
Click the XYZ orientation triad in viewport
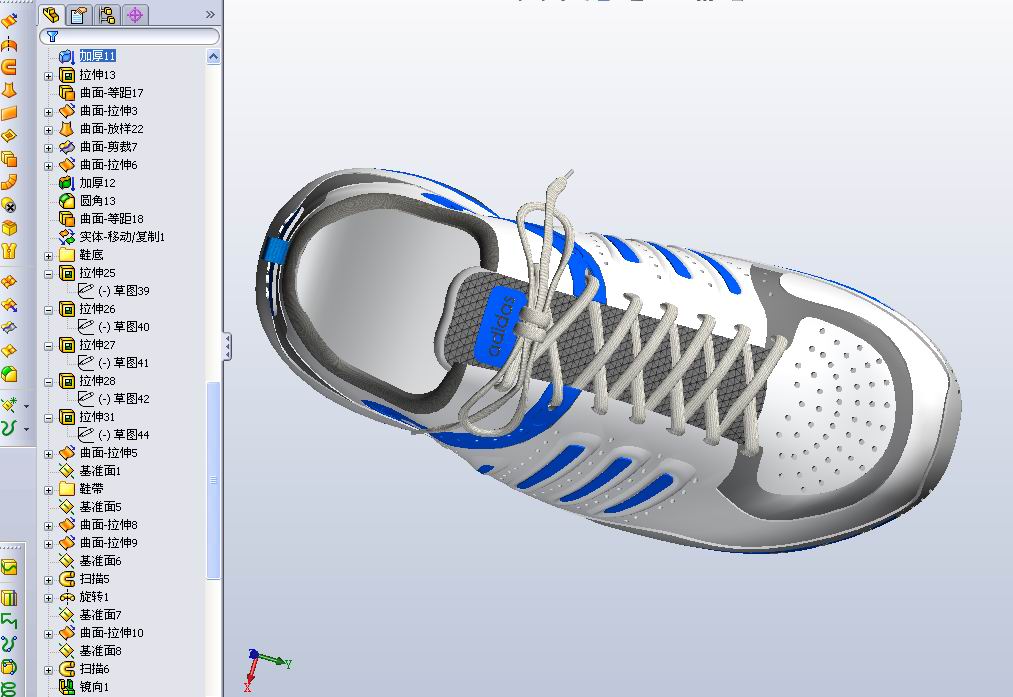pos(266,670)
